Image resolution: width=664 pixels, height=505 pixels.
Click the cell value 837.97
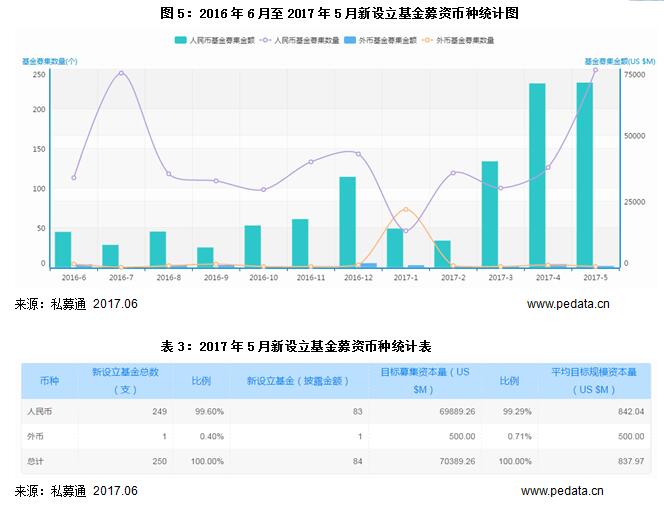point(631,461)
